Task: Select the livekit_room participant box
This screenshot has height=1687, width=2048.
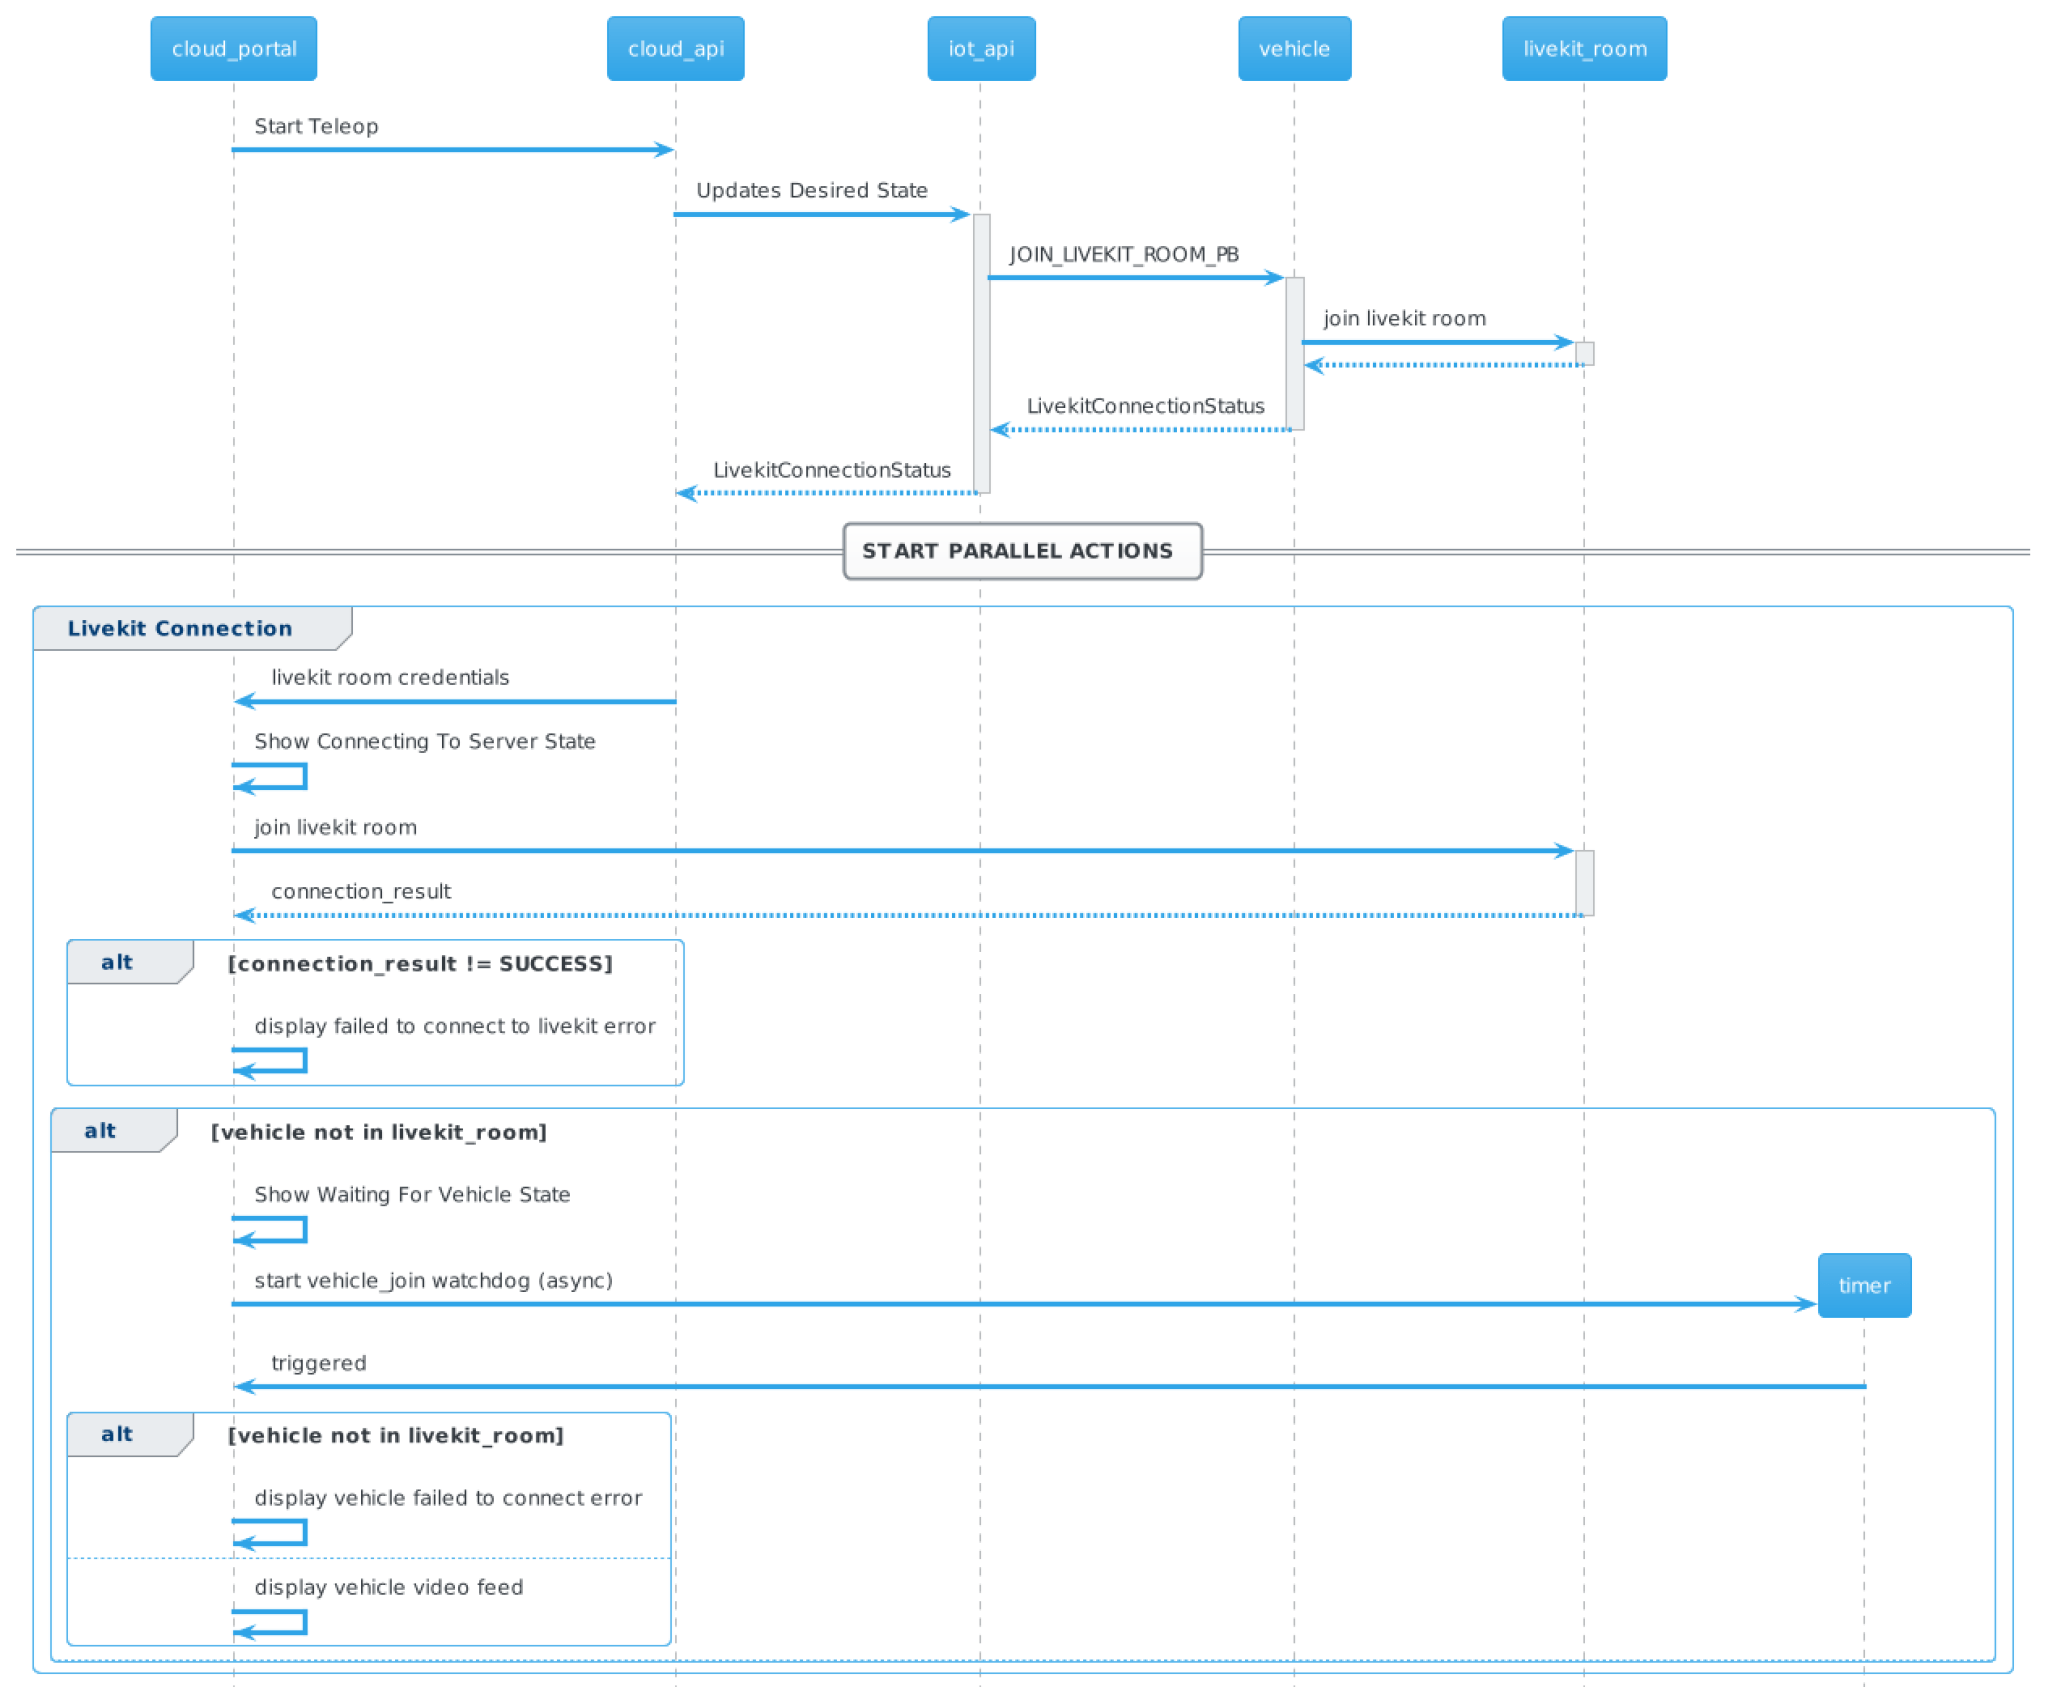Action: tap(1584, 48)
